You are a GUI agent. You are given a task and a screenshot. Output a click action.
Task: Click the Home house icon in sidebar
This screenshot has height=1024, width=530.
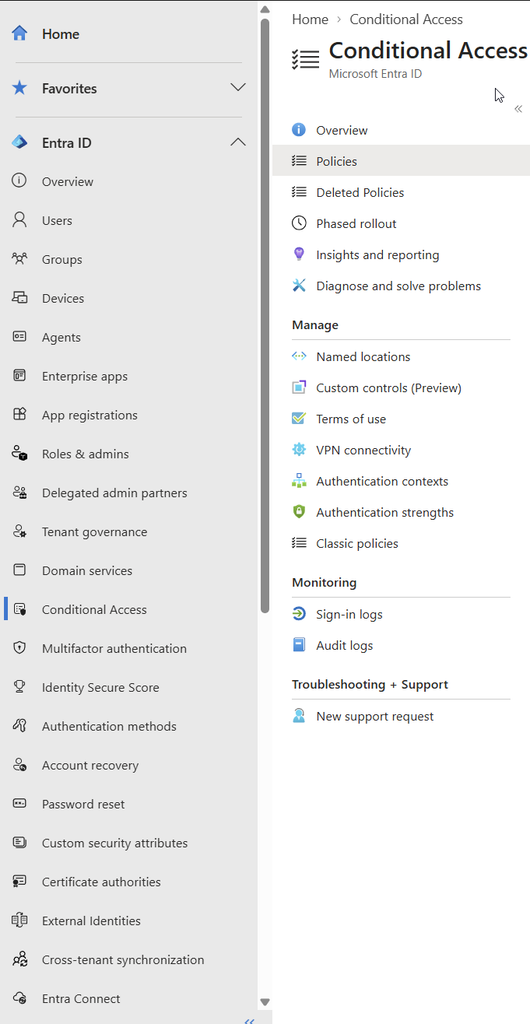coord(20,34)
